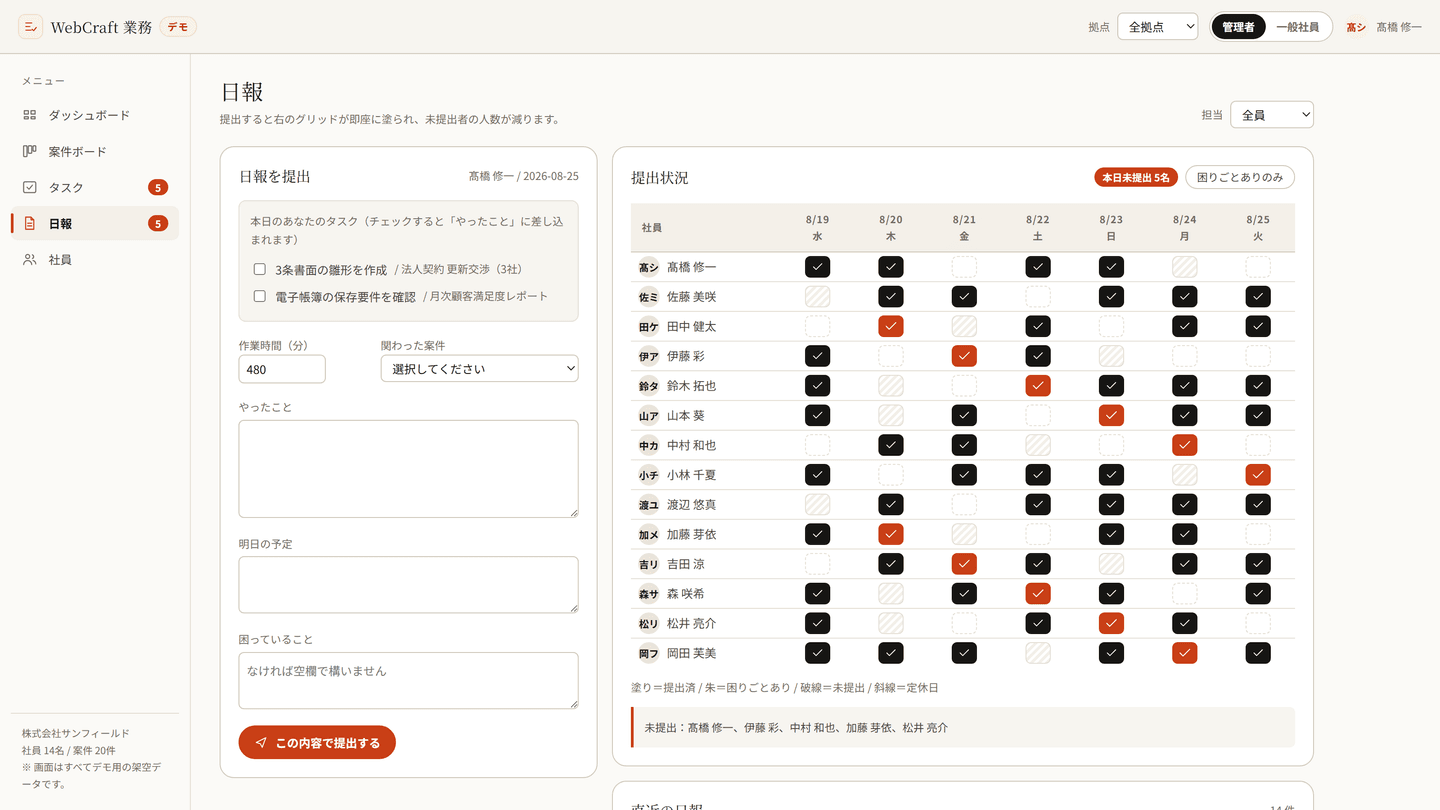The height and width of the screenshot is (810, 1440).
Task: Click the 明日の予定 text area
Action: (x=408, y=585)
